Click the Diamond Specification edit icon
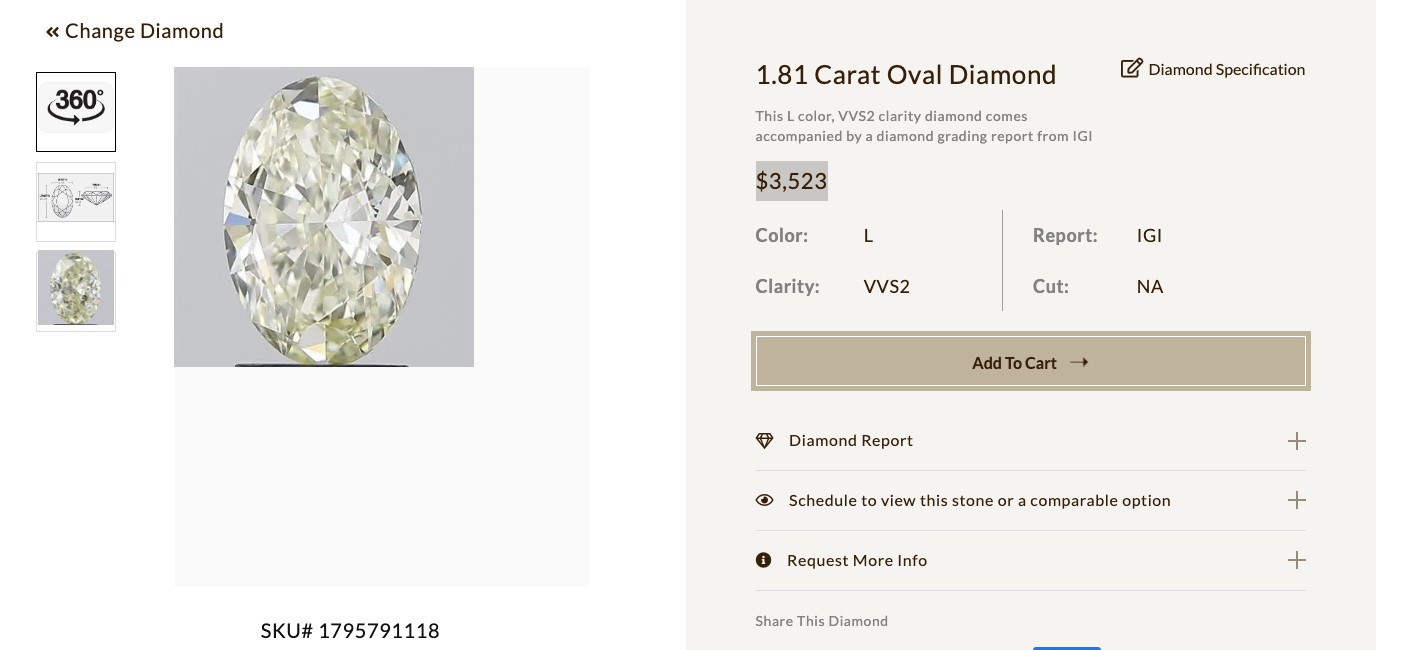1427x650 pixels. click(1131, 69)
